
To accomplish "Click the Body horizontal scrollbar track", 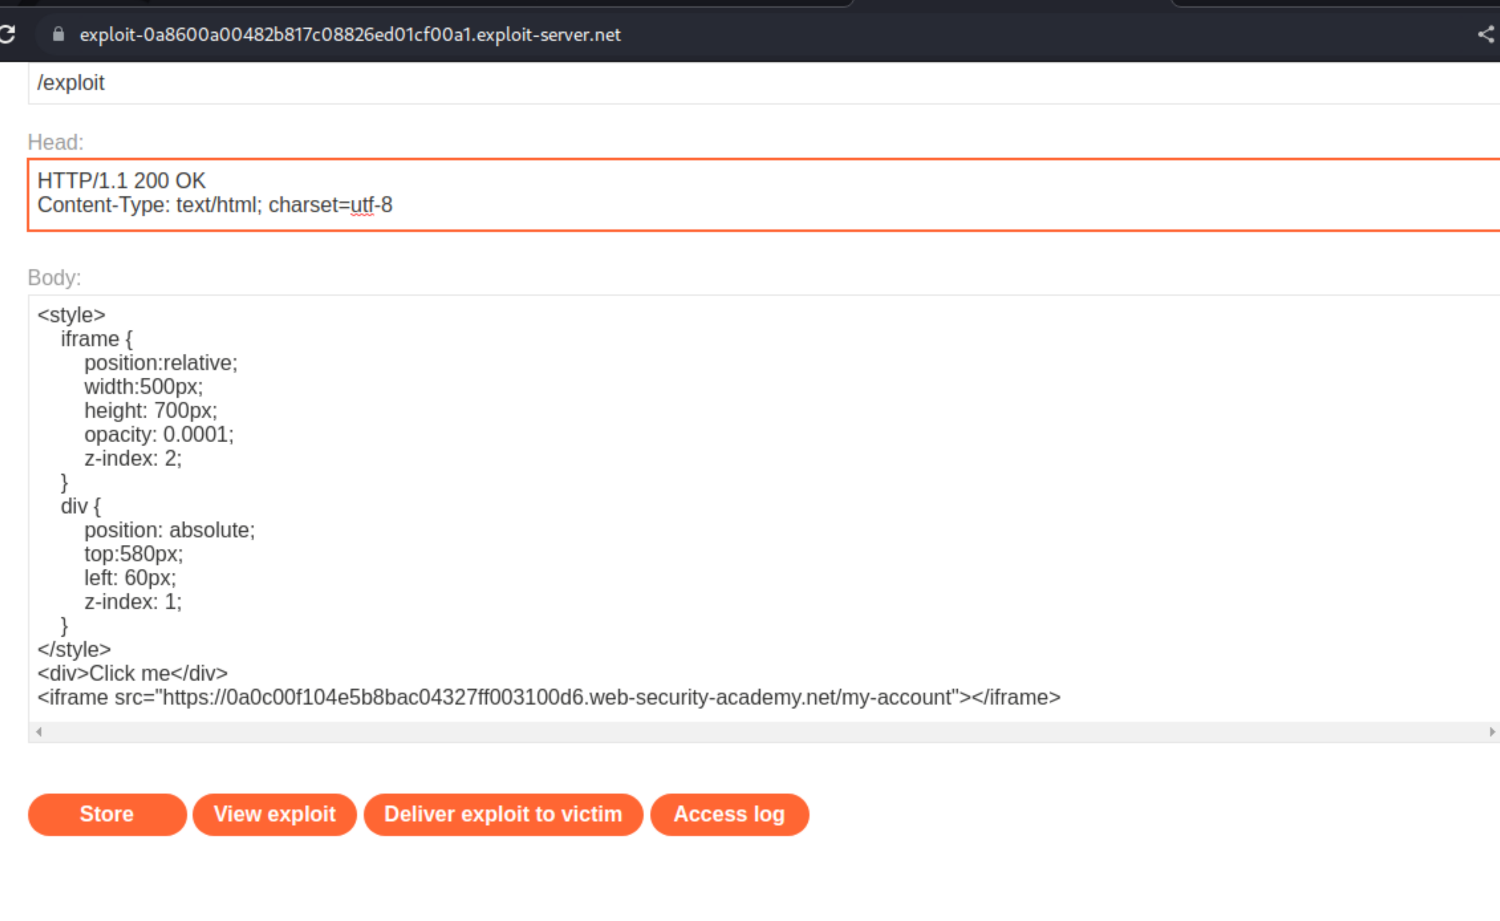I will (x=765, y=732).
